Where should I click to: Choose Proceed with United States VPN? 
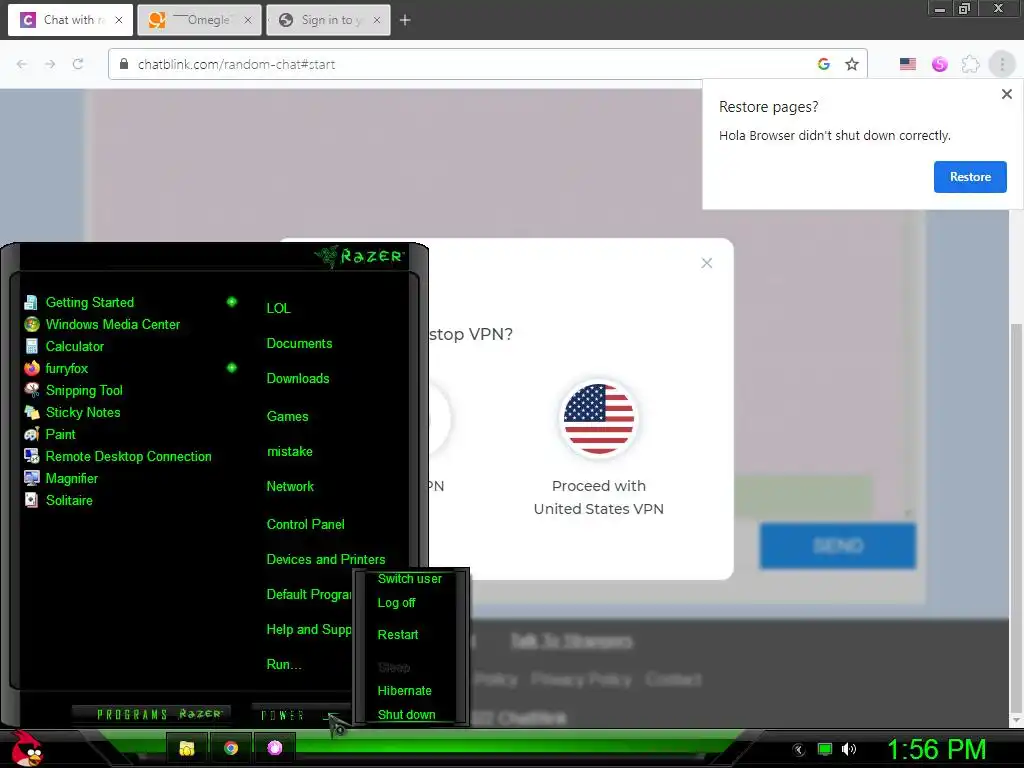coord(598,448)
